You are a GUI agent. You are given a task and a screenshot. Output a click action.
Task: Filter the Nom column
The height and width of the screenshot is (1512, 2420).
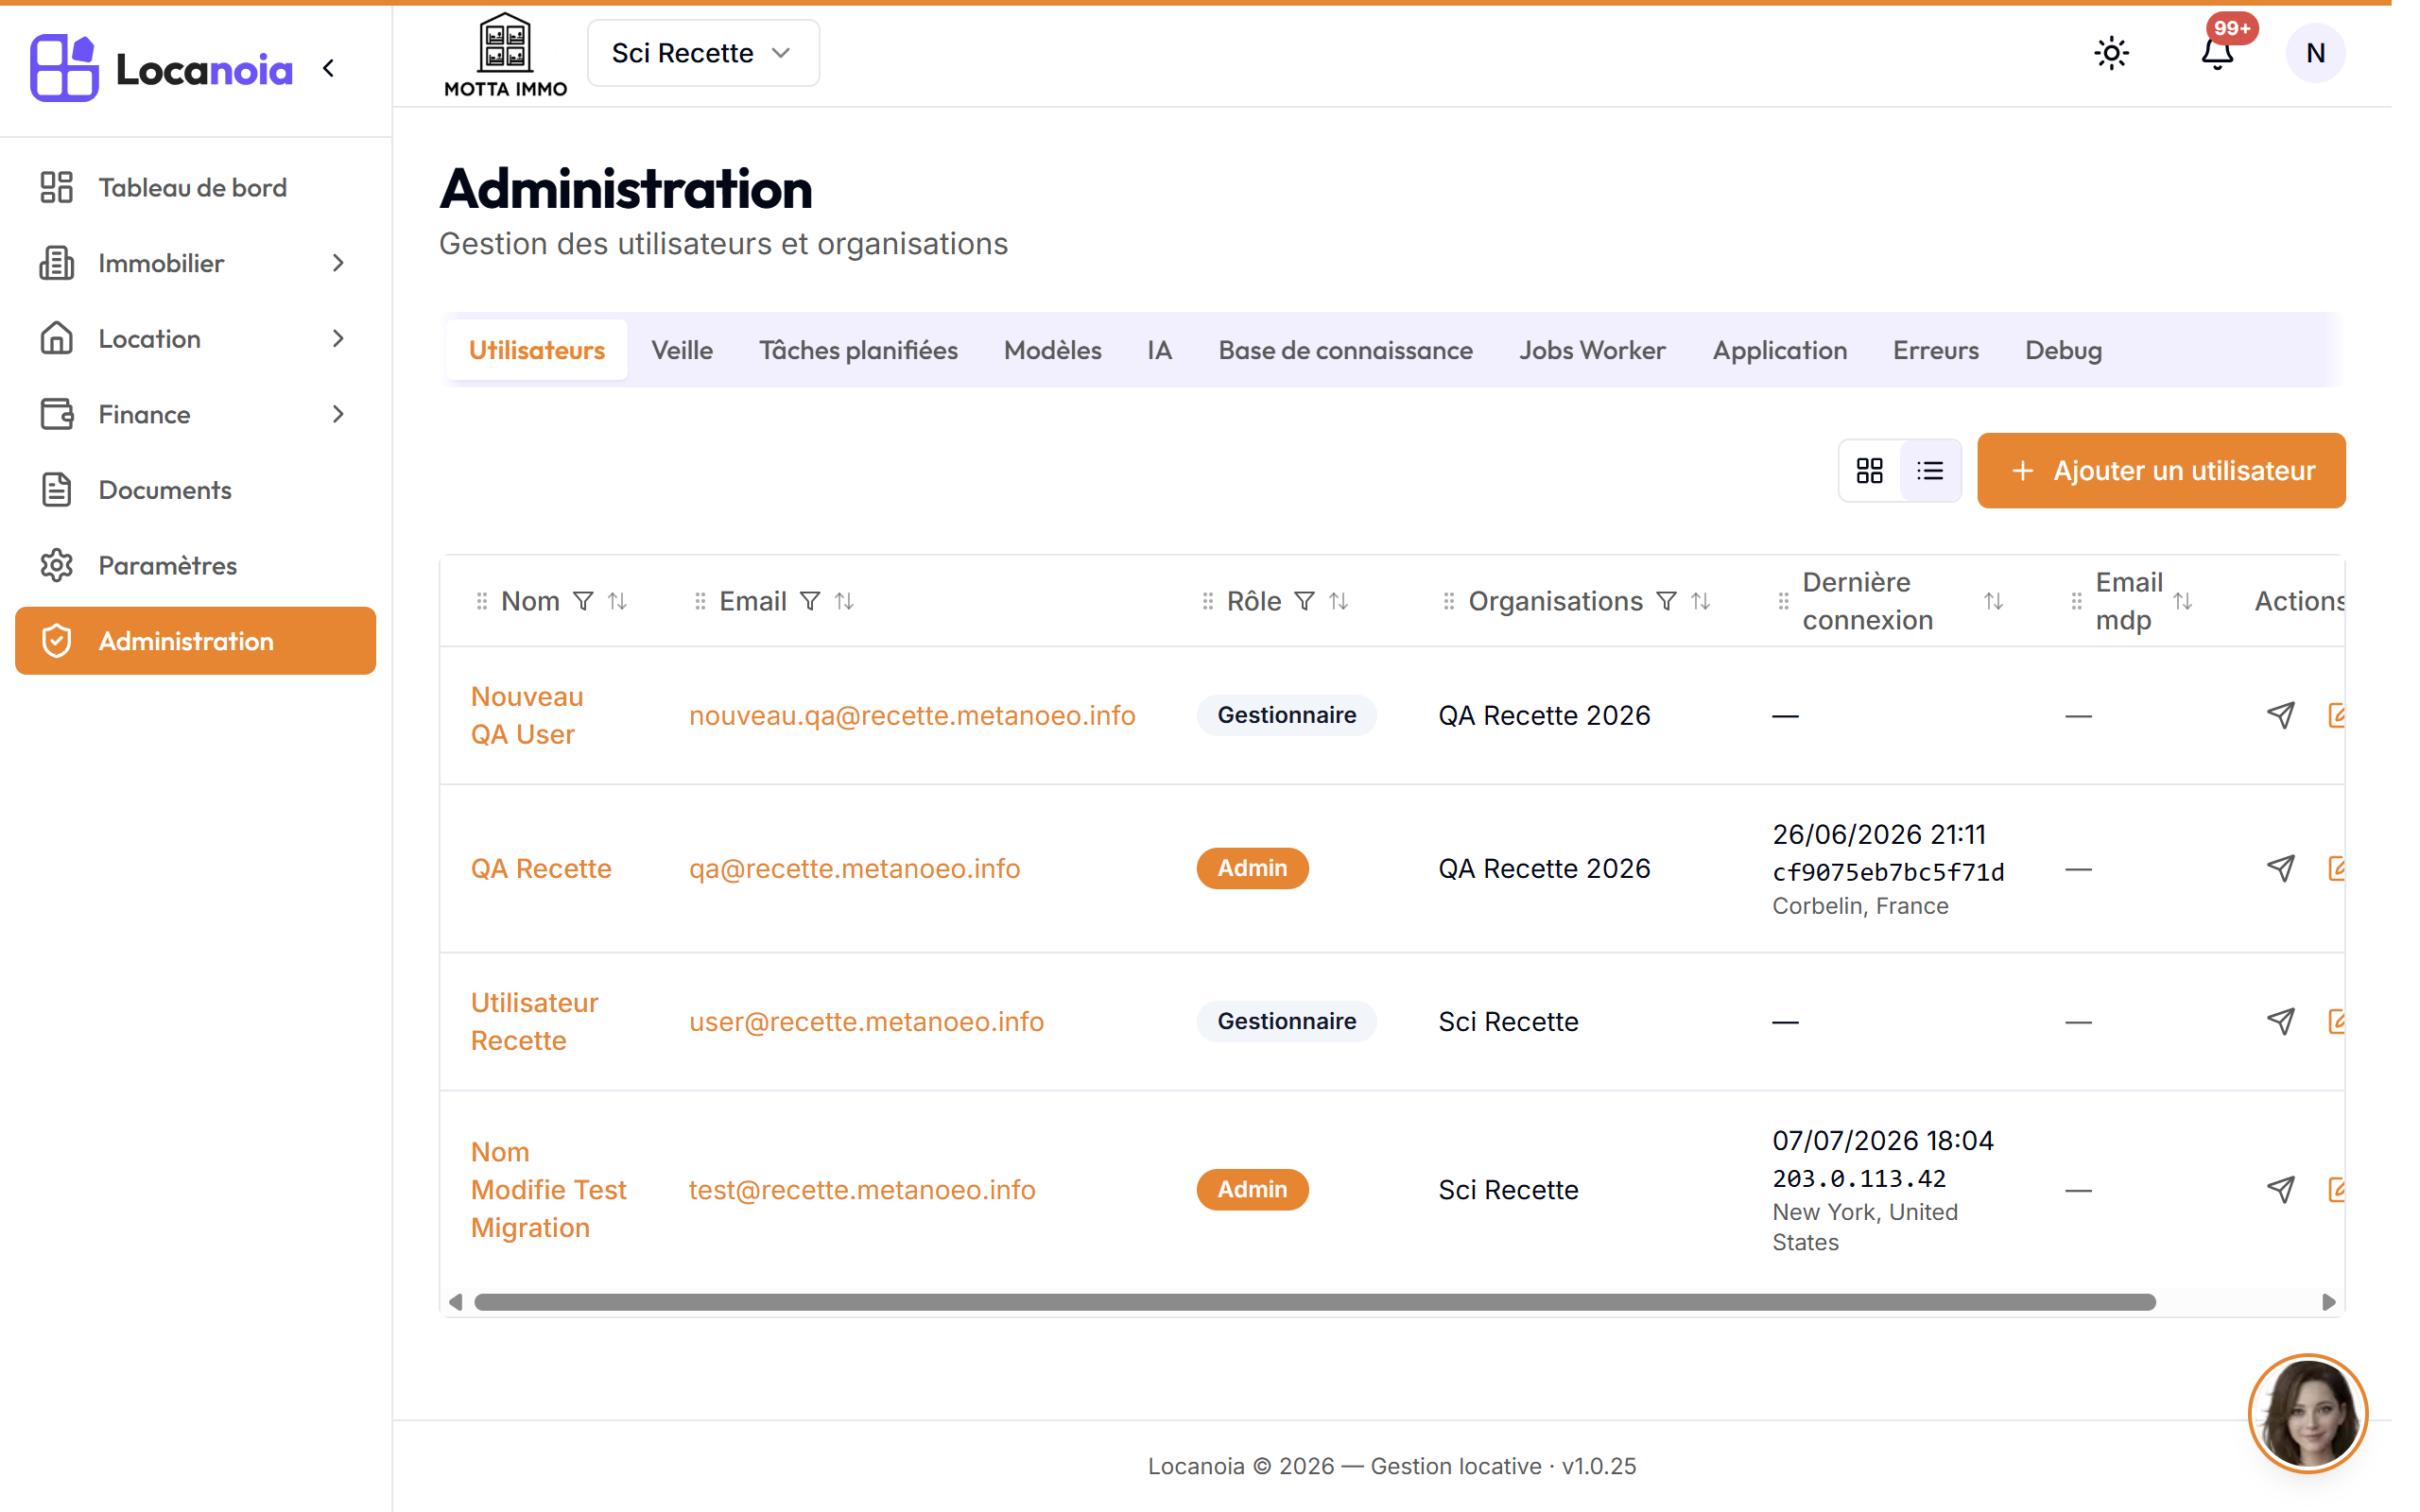click(583, 601)
